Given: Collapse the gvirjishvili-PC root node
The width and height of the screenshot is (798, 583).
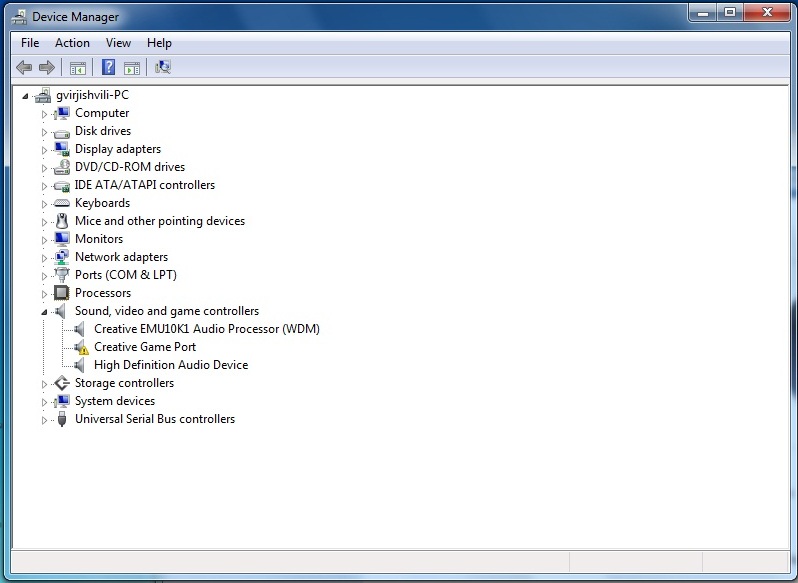Looking at the screenshot, I should pyautogui.click(x=25, y=95).
